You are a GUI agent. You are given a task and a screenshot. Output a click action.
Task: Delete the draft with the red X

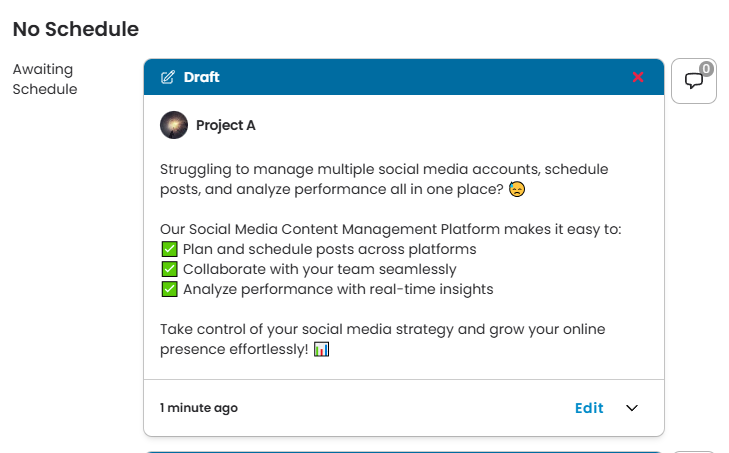[638, 77]
